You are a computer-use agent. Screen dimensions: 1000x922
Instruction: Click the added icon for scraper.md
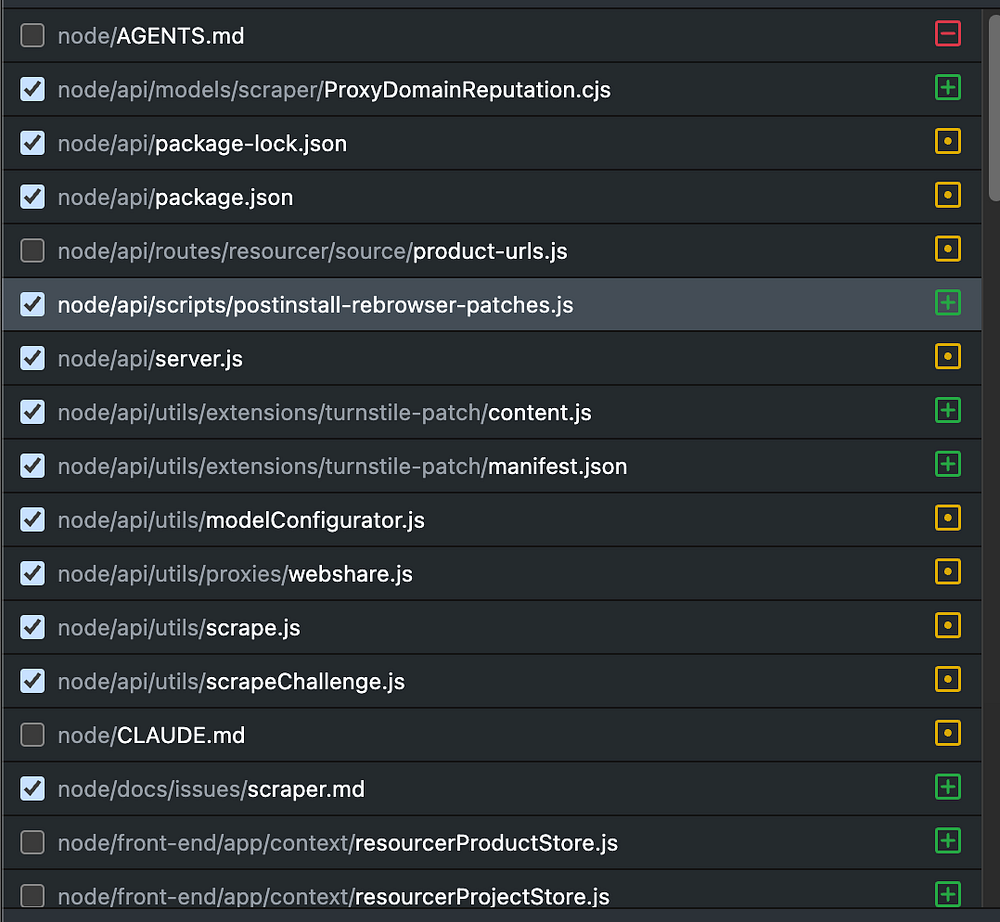[947, 788]
